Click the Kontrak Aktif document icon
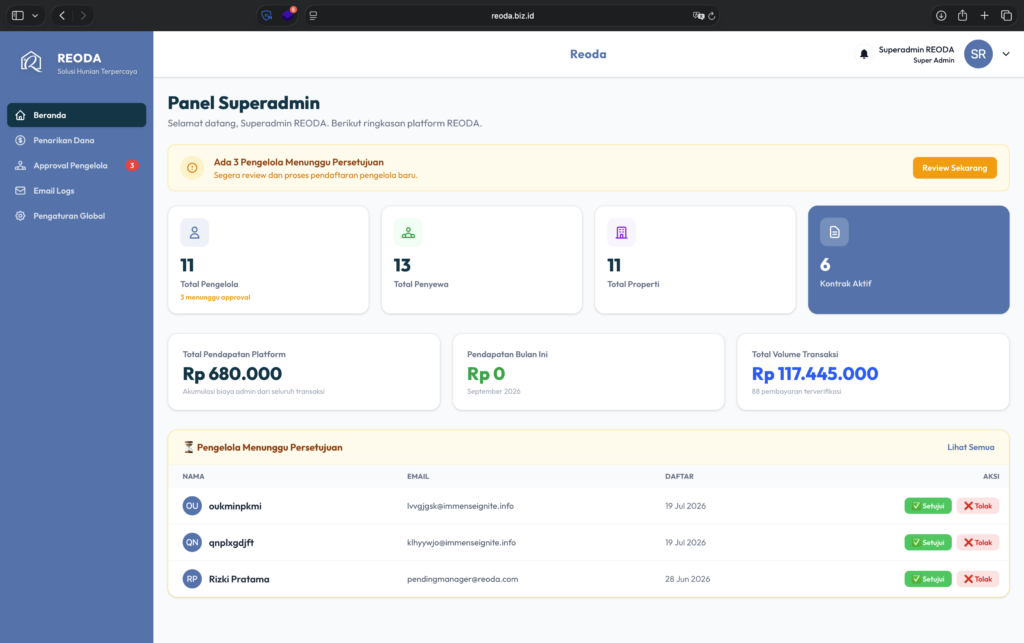 pyautogui.click(x=834, y=232)
